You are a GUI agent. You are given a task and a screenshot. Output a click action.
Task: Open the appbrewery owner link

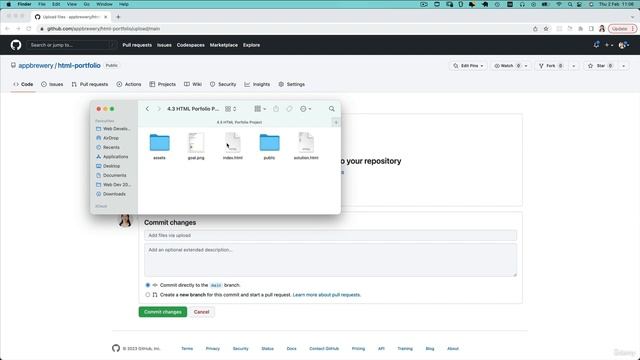pyautogui.click(x=36, y=65)
